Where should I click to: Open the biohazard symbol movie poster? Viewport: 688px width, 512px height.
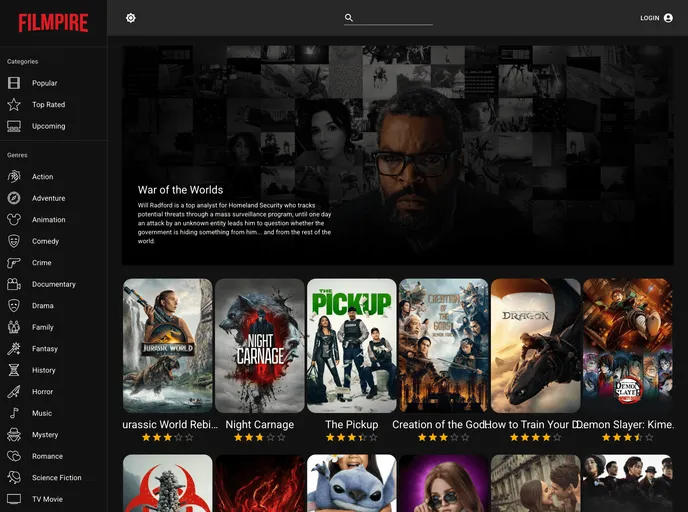pyautogui.click(x=168, y=483)
